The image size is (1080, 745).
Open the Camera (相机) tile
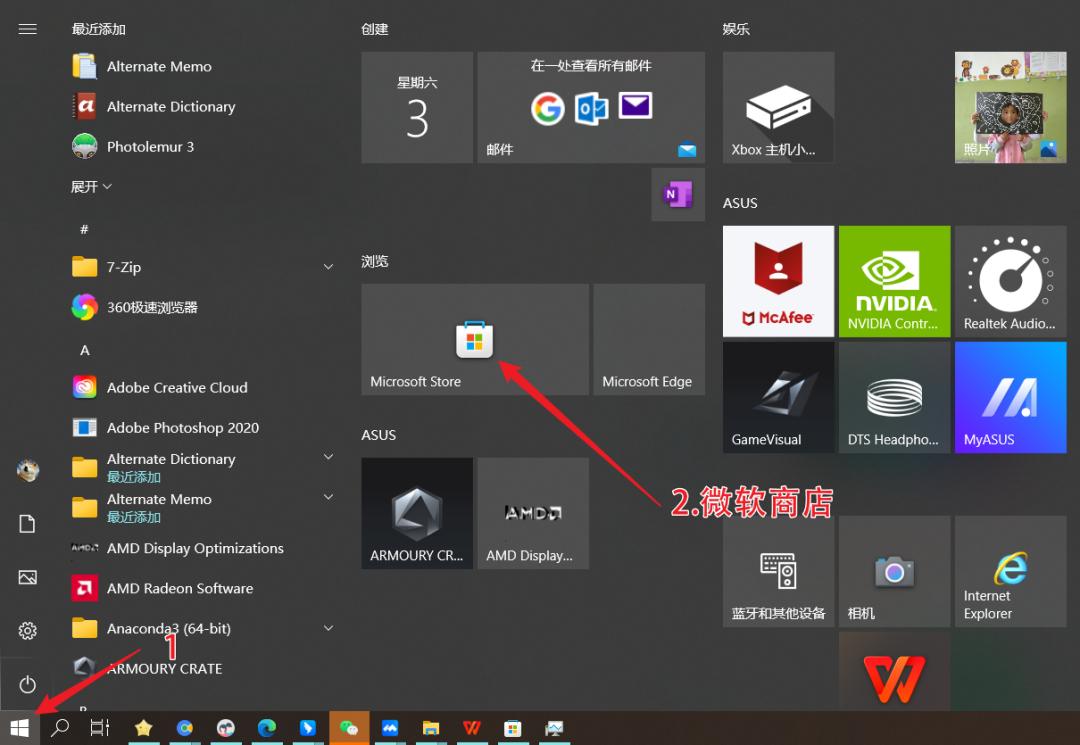(894, 571)
